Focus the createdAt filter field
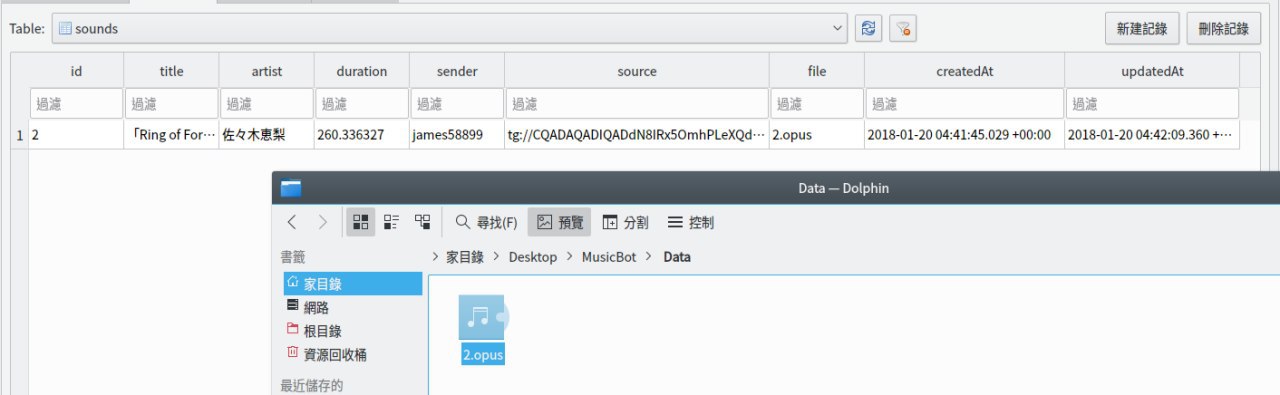 (x=964, y=103)
